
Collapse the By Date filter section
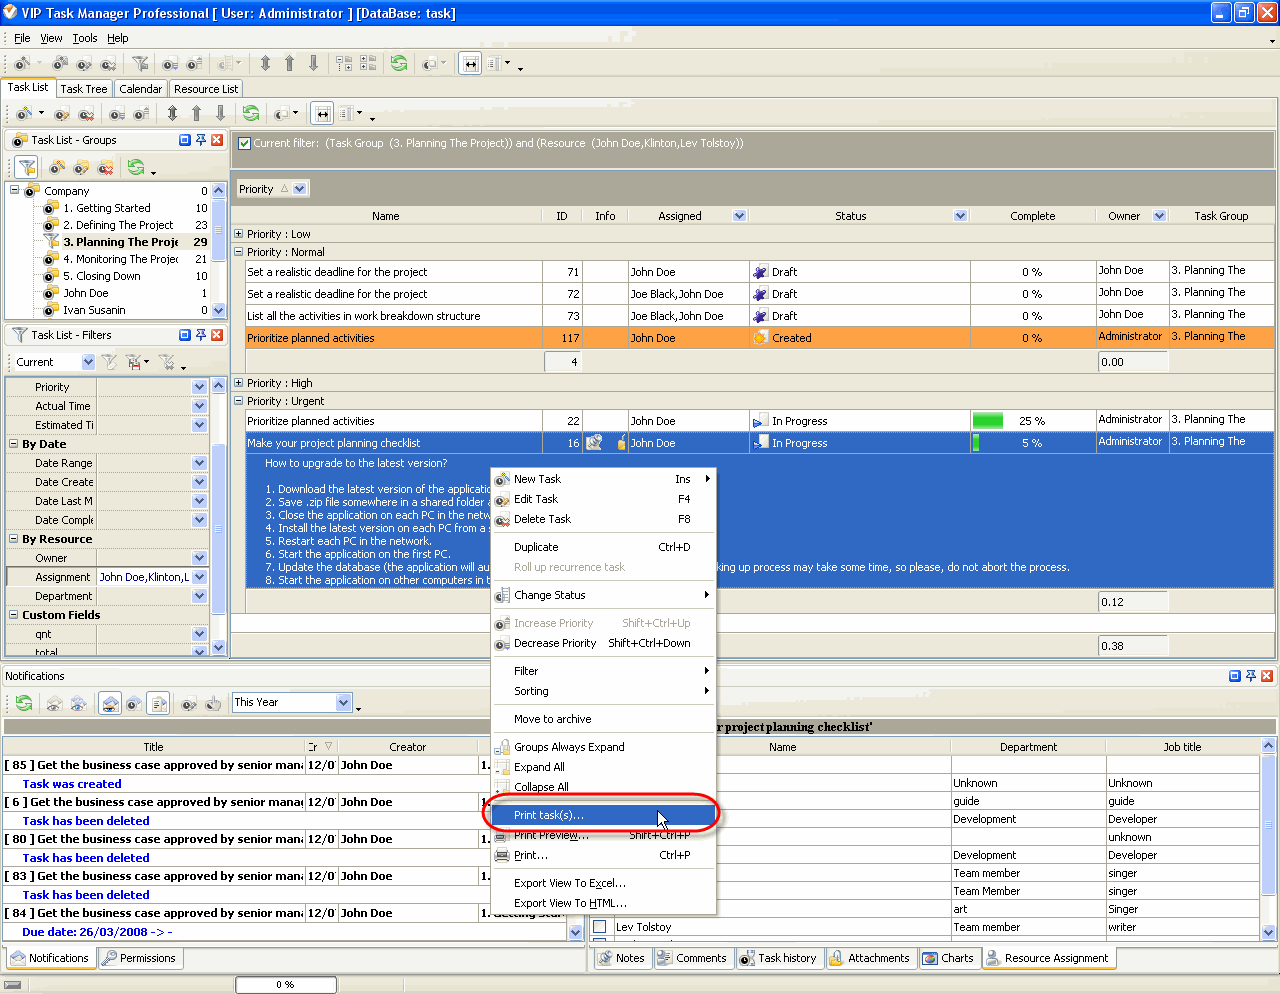(x=14, y=444)
